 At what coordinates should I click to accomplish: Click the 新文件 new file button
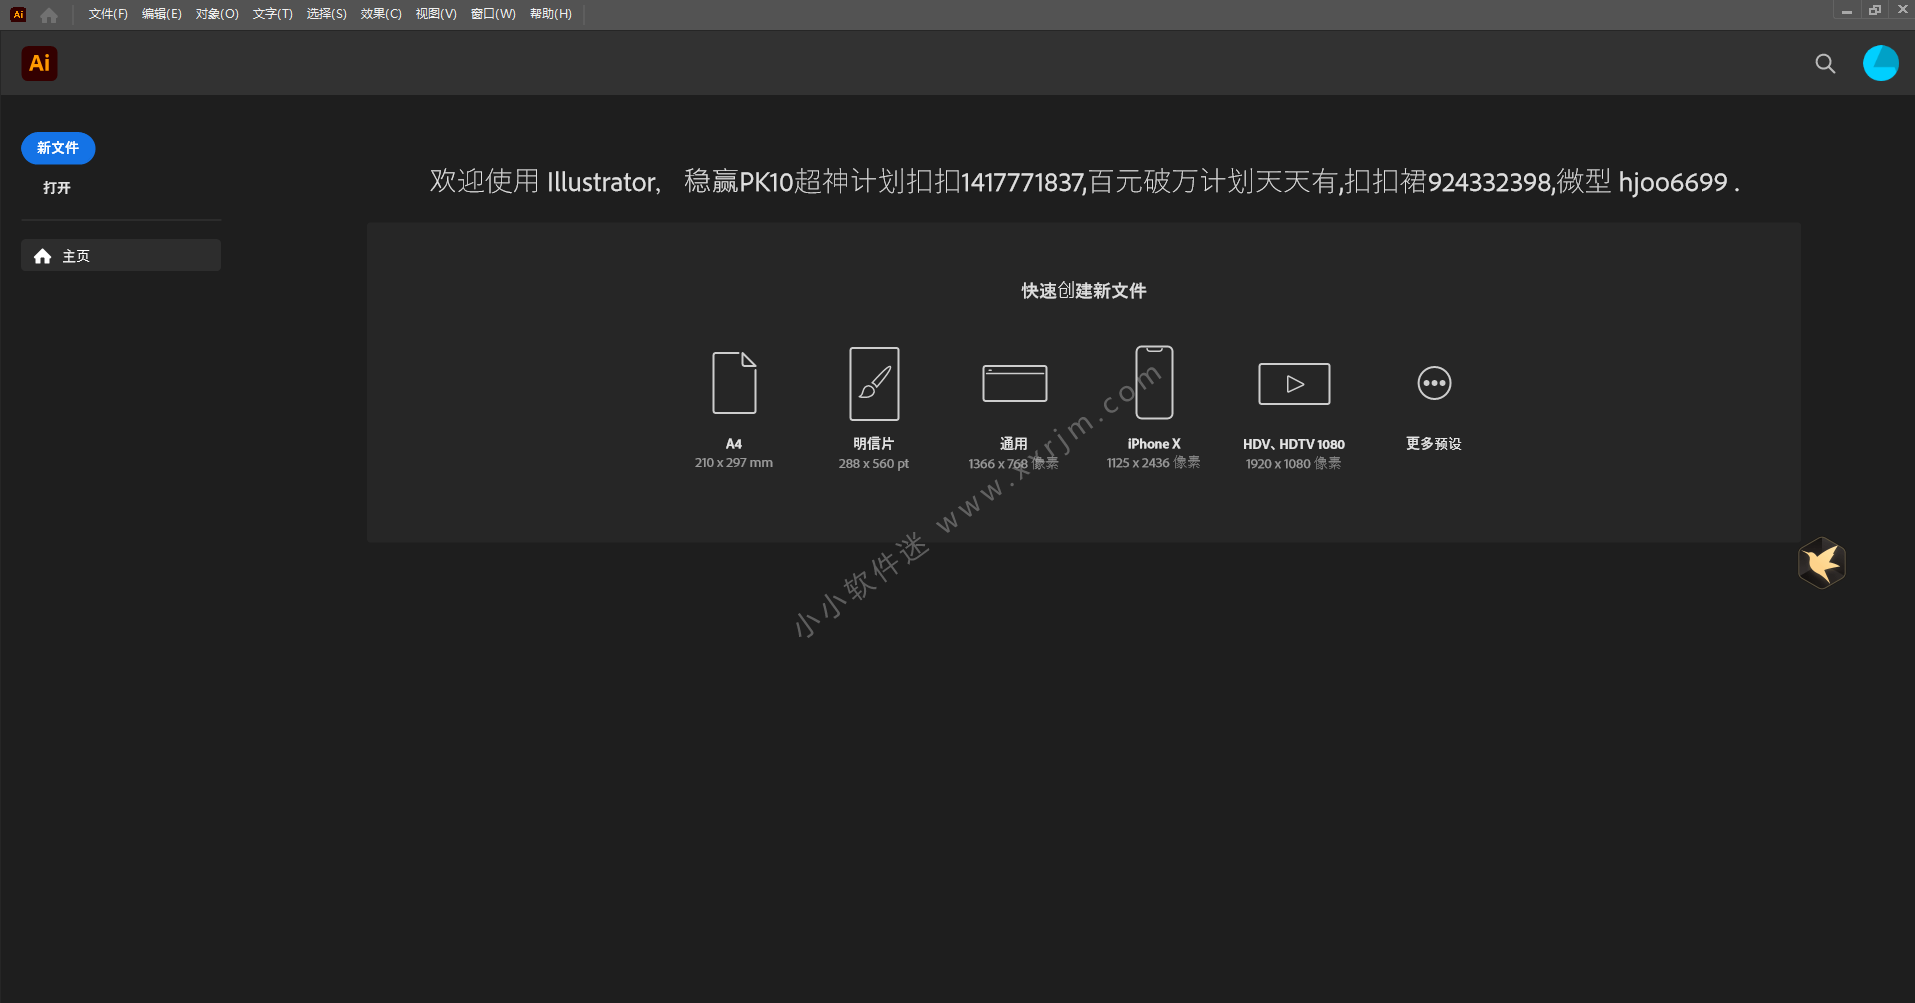click(58, 148)
